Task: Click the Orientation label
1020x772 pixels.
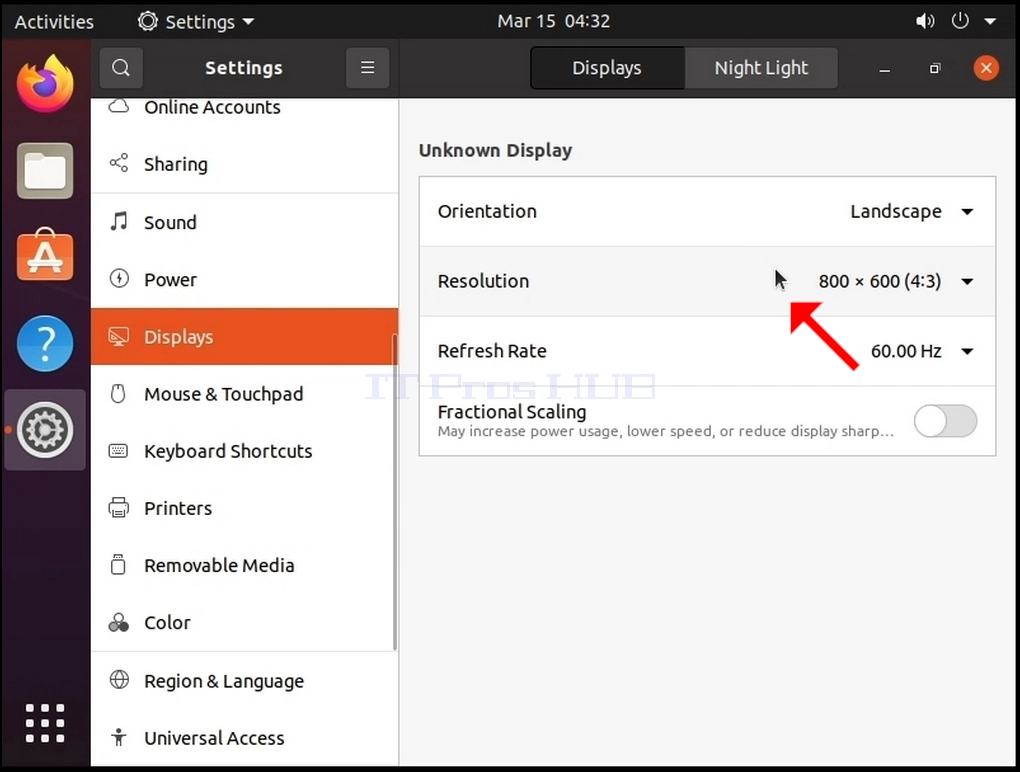Action: 487,211
